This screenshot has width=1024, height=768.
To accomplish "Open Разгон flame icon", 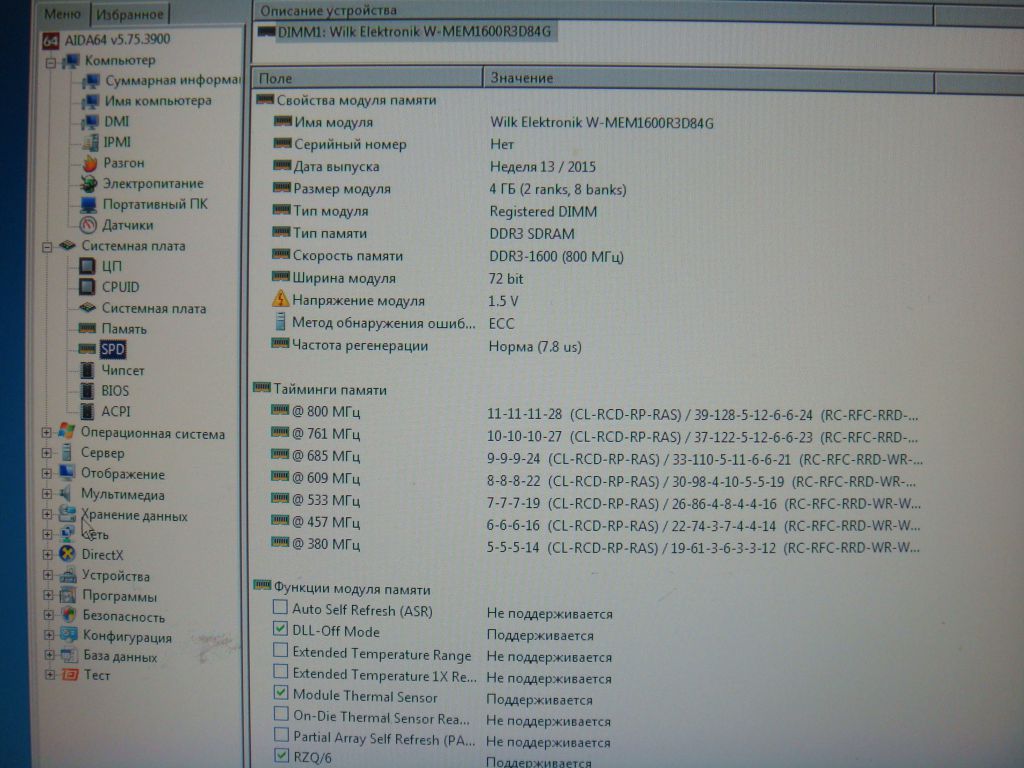I will point(89,163).
